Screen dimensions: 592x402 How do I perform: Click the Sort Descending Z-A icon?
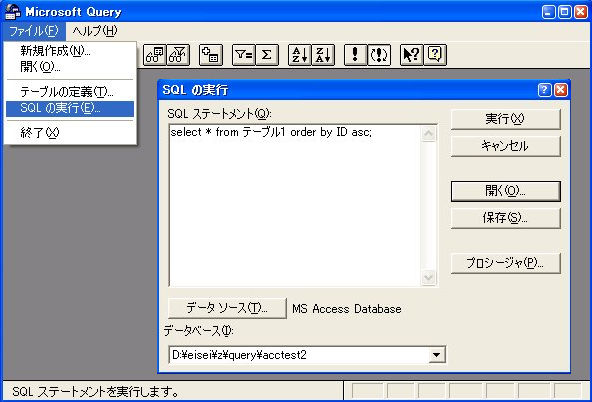click(x=323, y=55)
